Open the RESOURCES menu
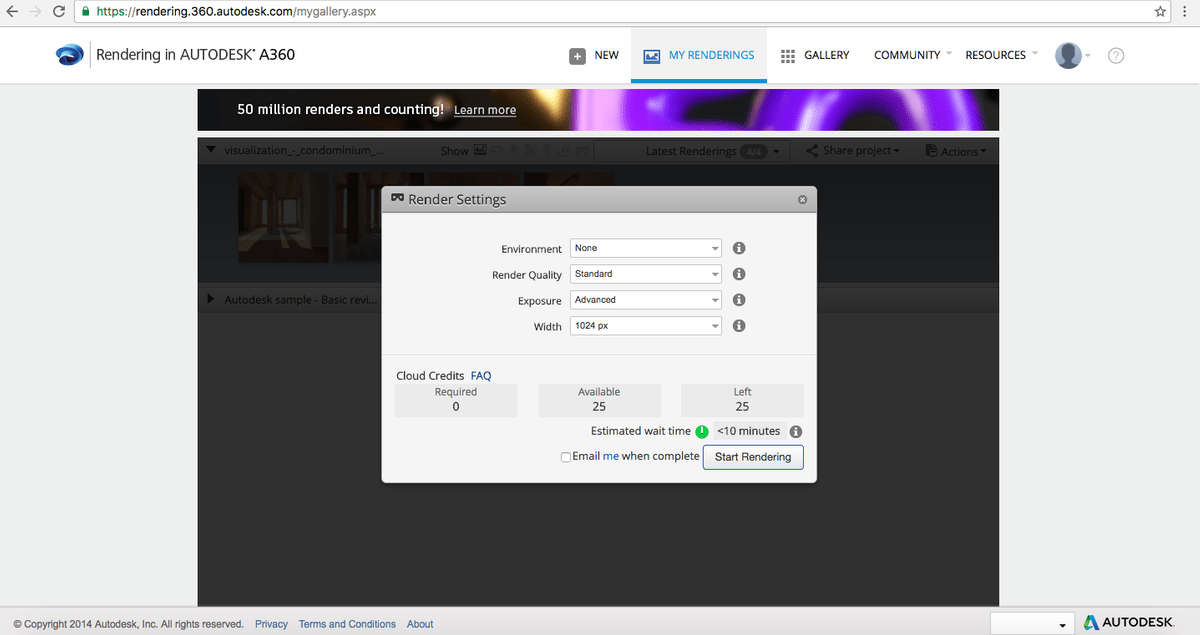Screen dimensions: 1200x635 (x=1001, y=56)
